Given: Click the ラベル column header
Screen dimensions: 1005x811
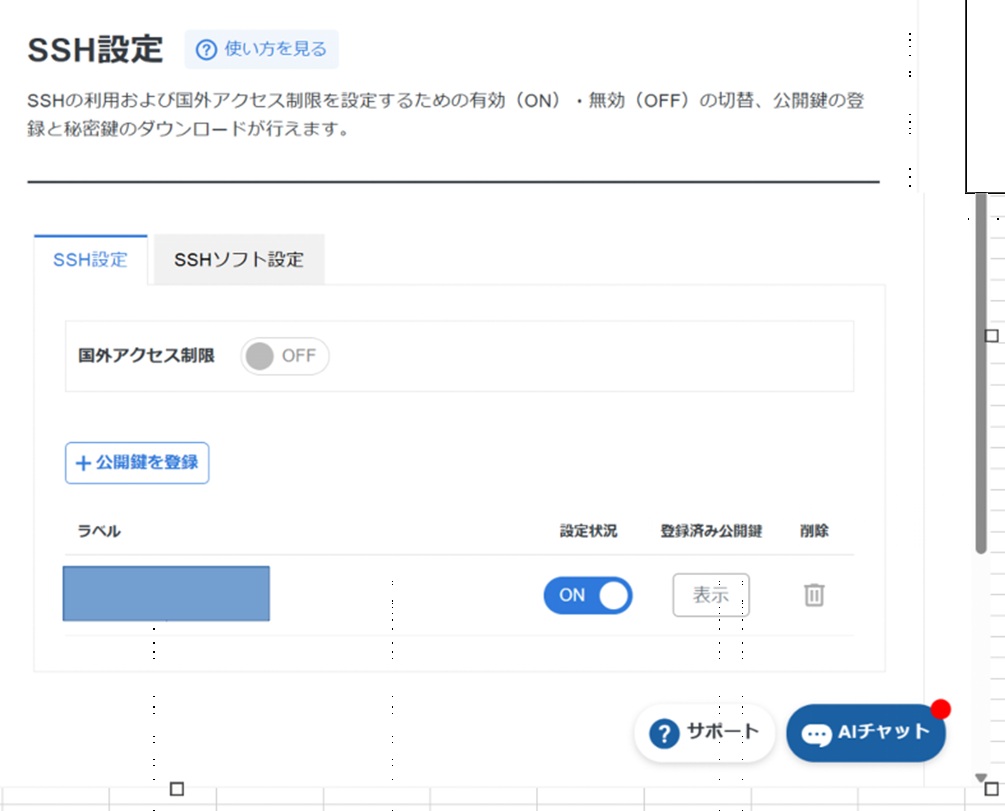Looking at the screenshot, I should tap(99, 531).
